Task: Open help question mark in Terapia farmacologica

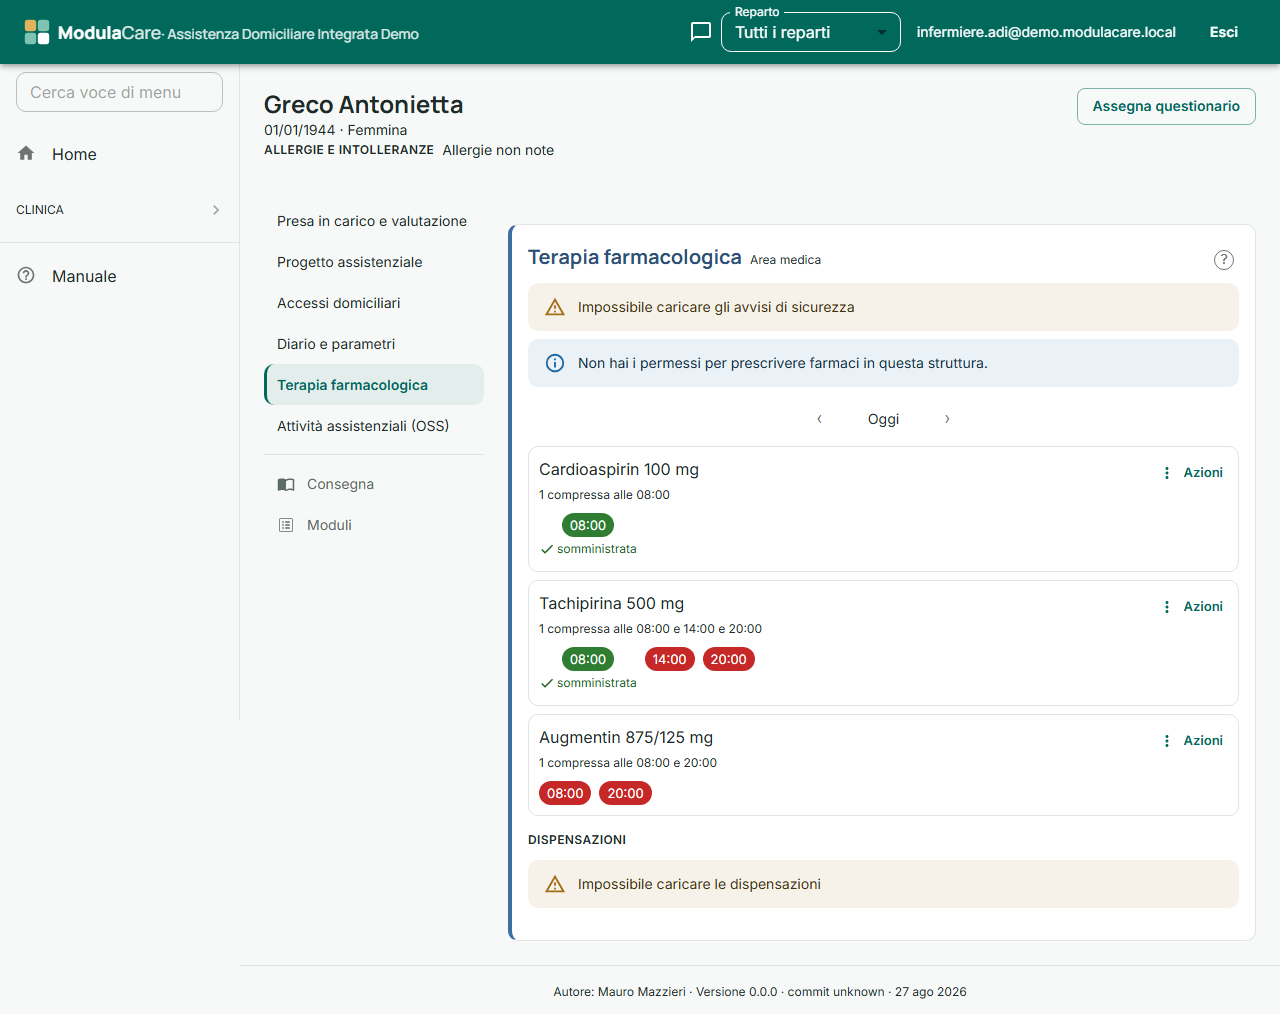Action: click(1223, 260)
